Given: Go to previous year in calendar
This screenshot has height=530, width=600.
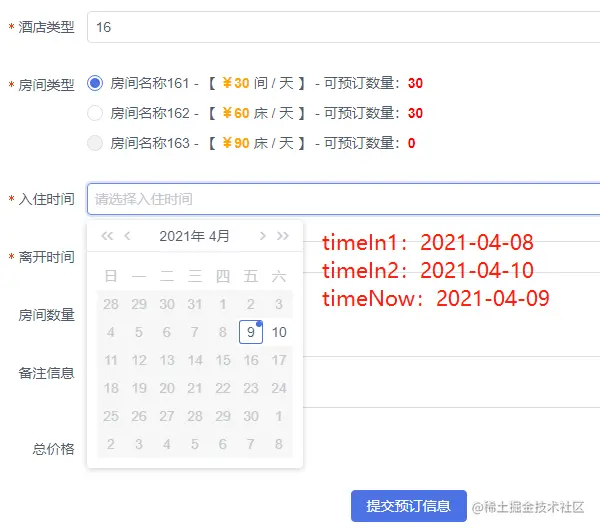Looking at the screenshot, I should pyautogui.click(x=107, y=236).
